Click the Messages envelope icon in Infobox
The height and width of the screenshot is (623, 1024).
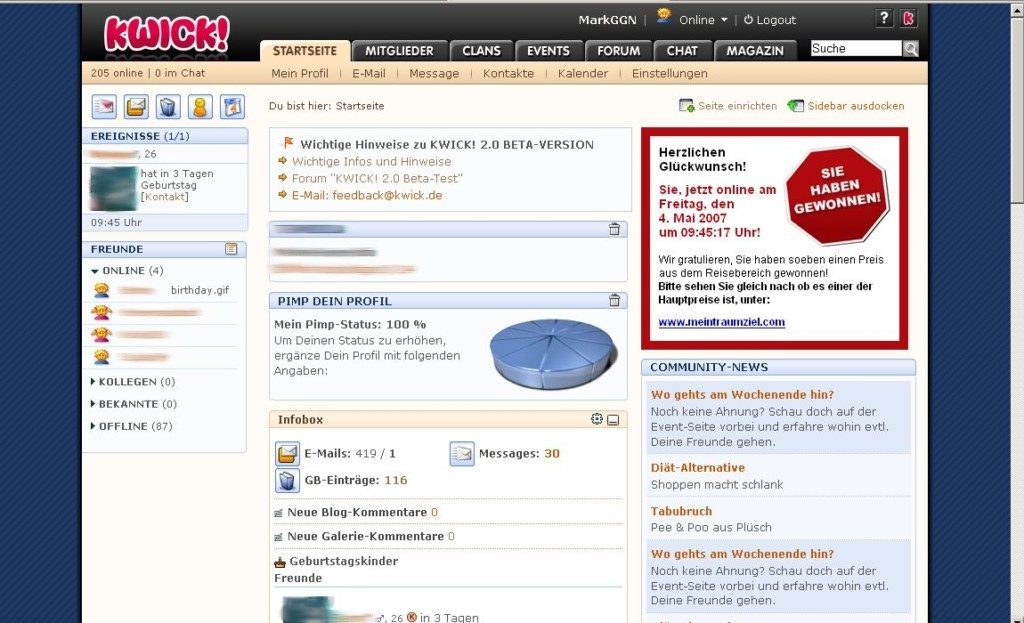[x=462, y=453]
